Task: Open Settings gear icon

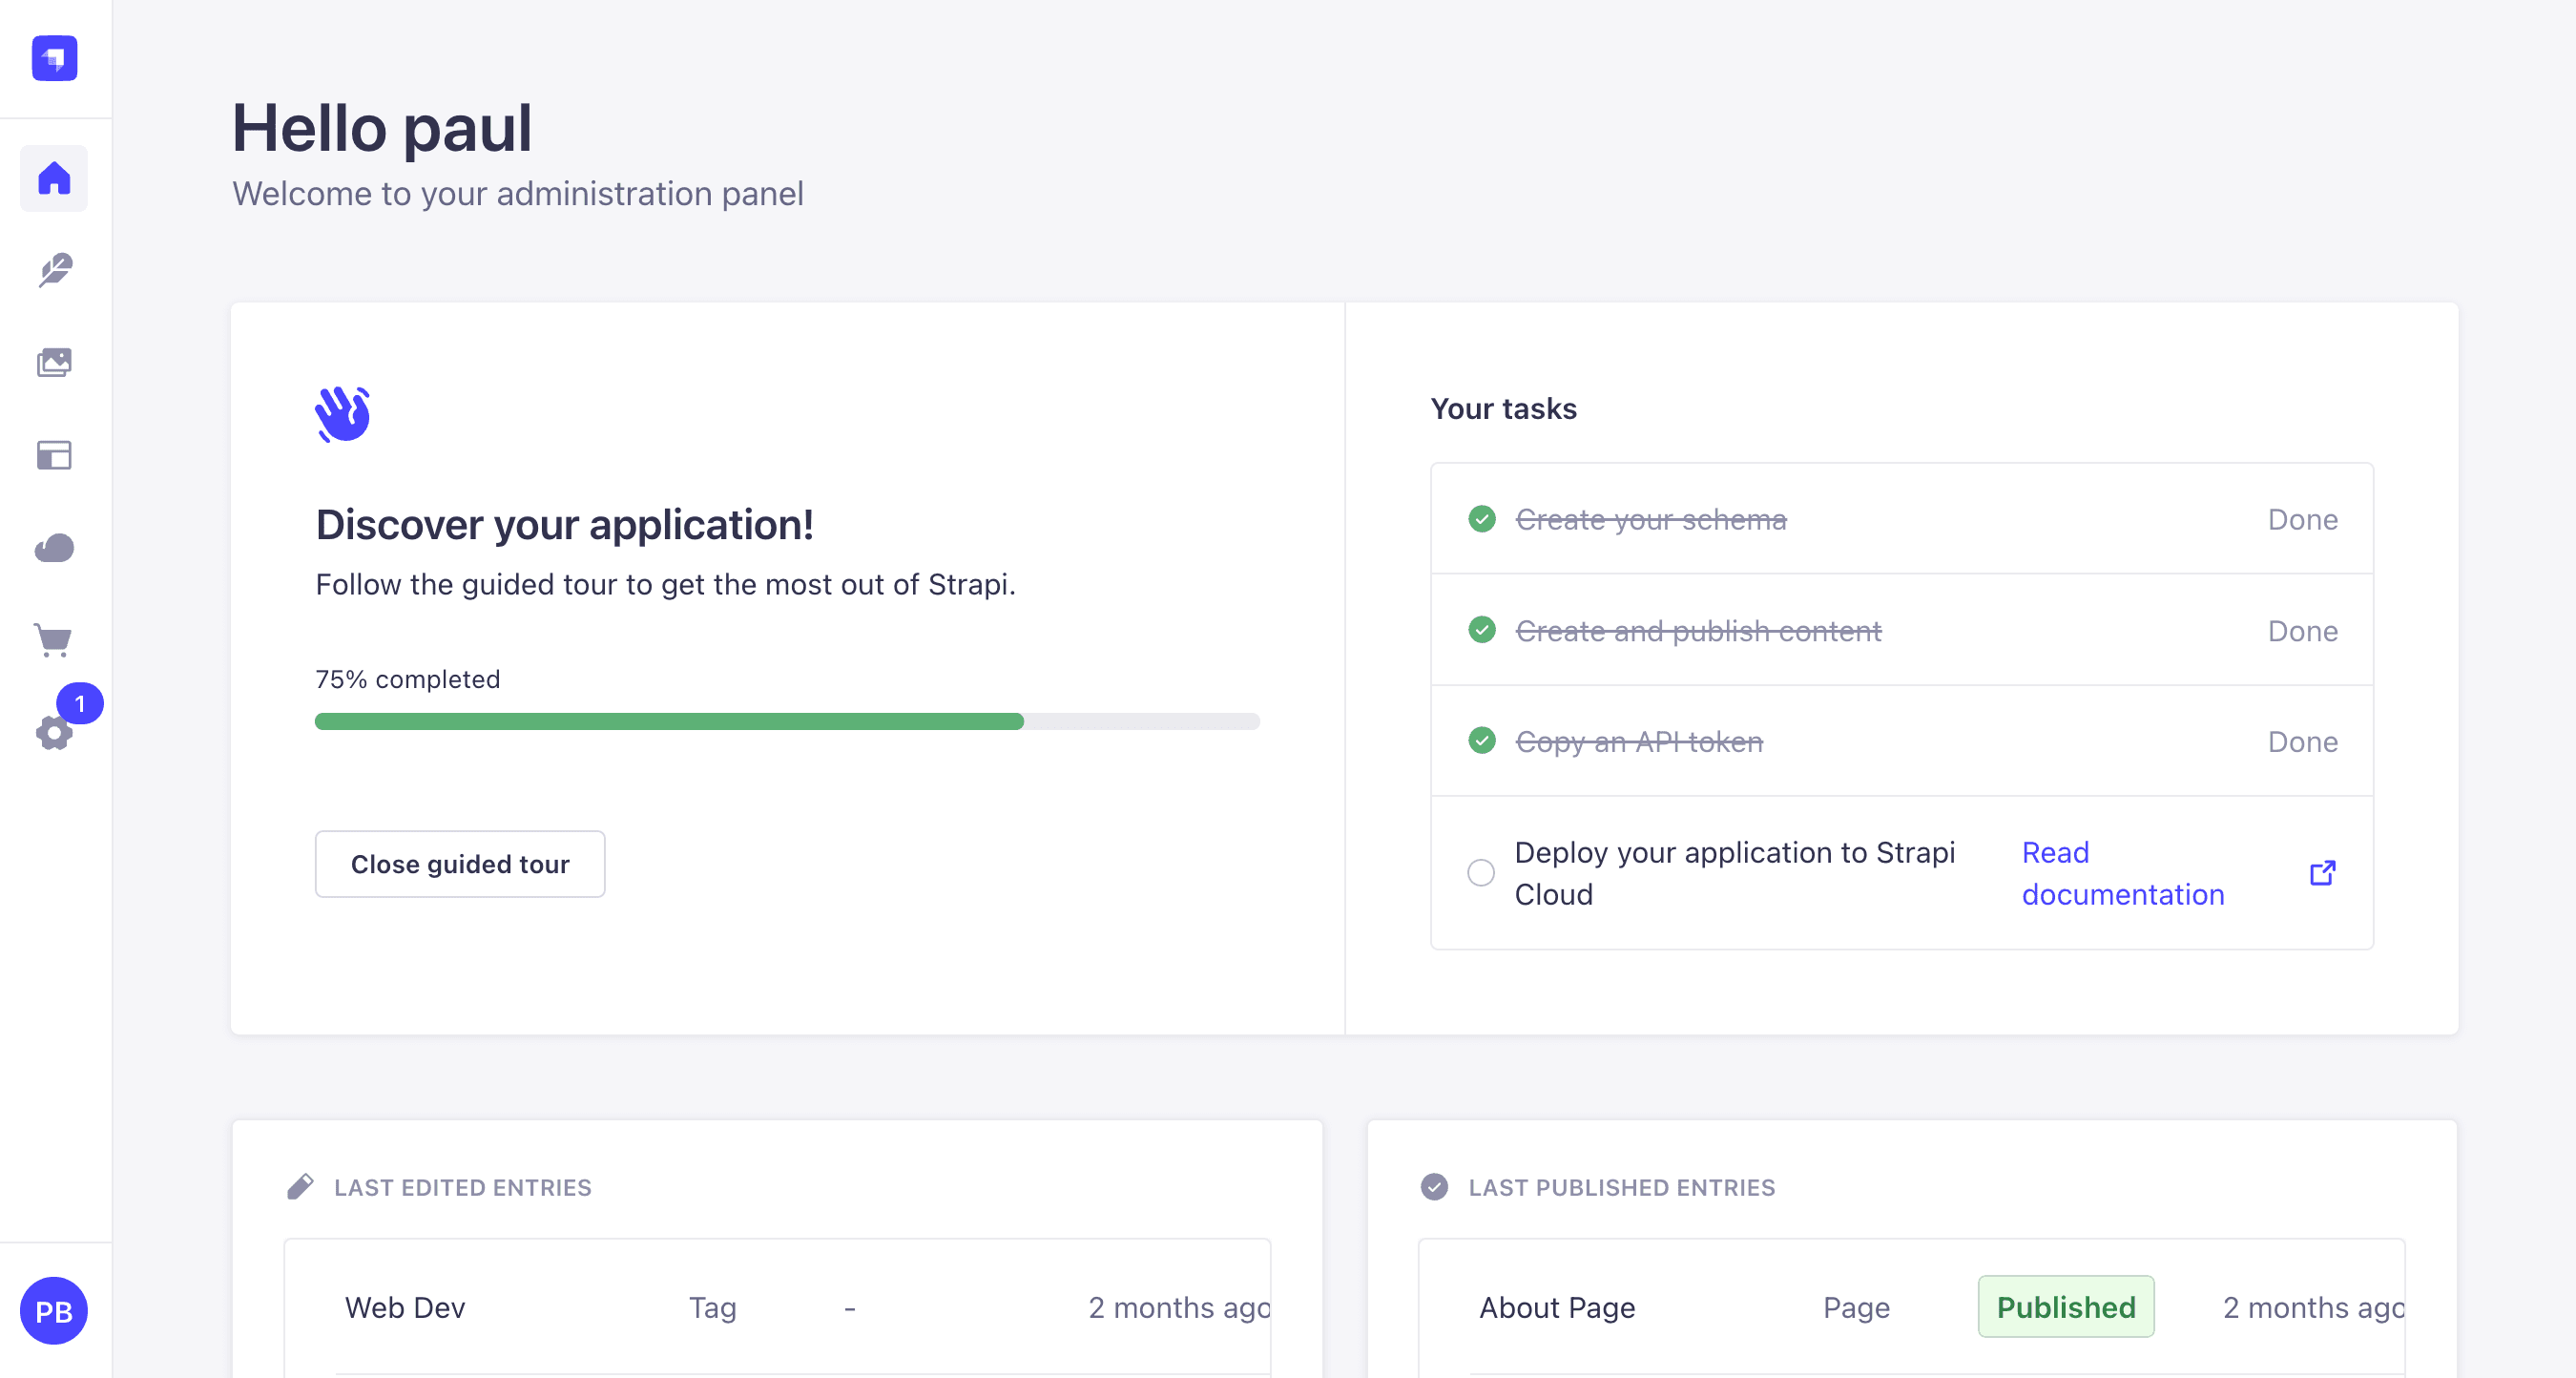Action: (54, 733)
